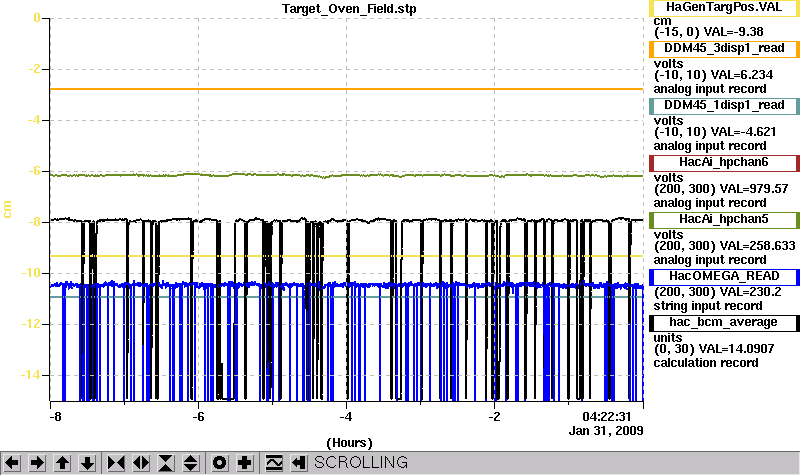Click the -6 hours x-axis tick label
Screen dimensions: 800x475
click(x=198, y=417)
